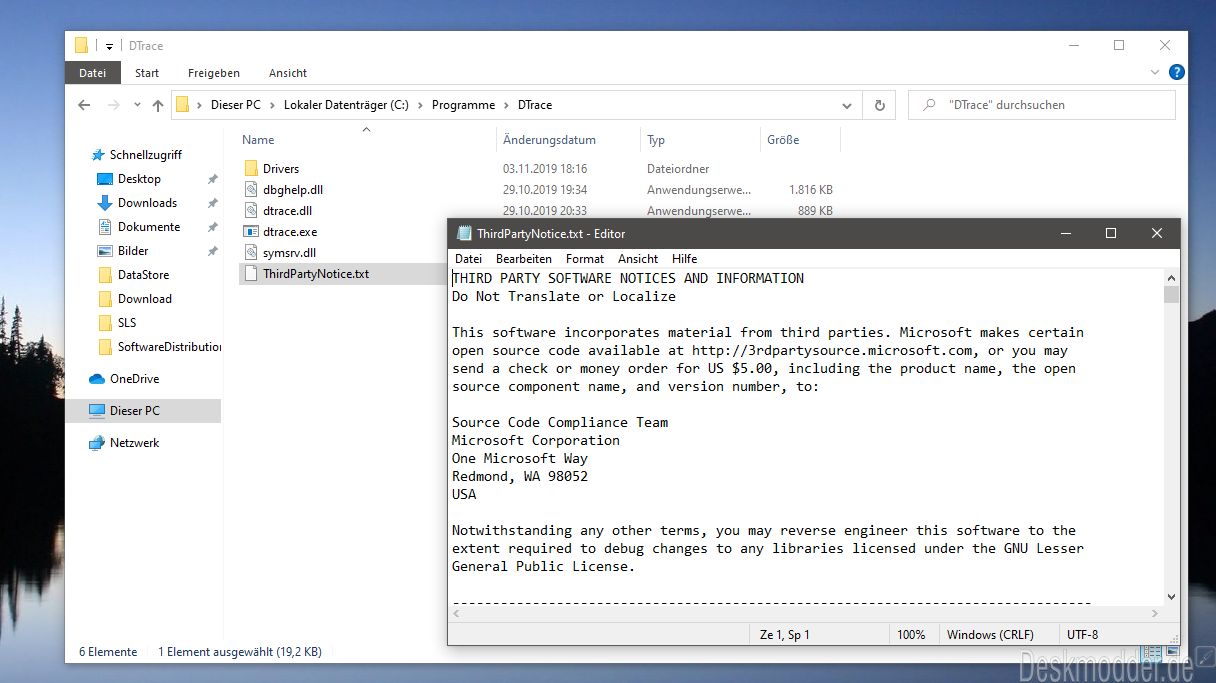Select the symsrv.dll file icon
The width and height of the screenshot is (1216, 683).
tap(252, 253)
